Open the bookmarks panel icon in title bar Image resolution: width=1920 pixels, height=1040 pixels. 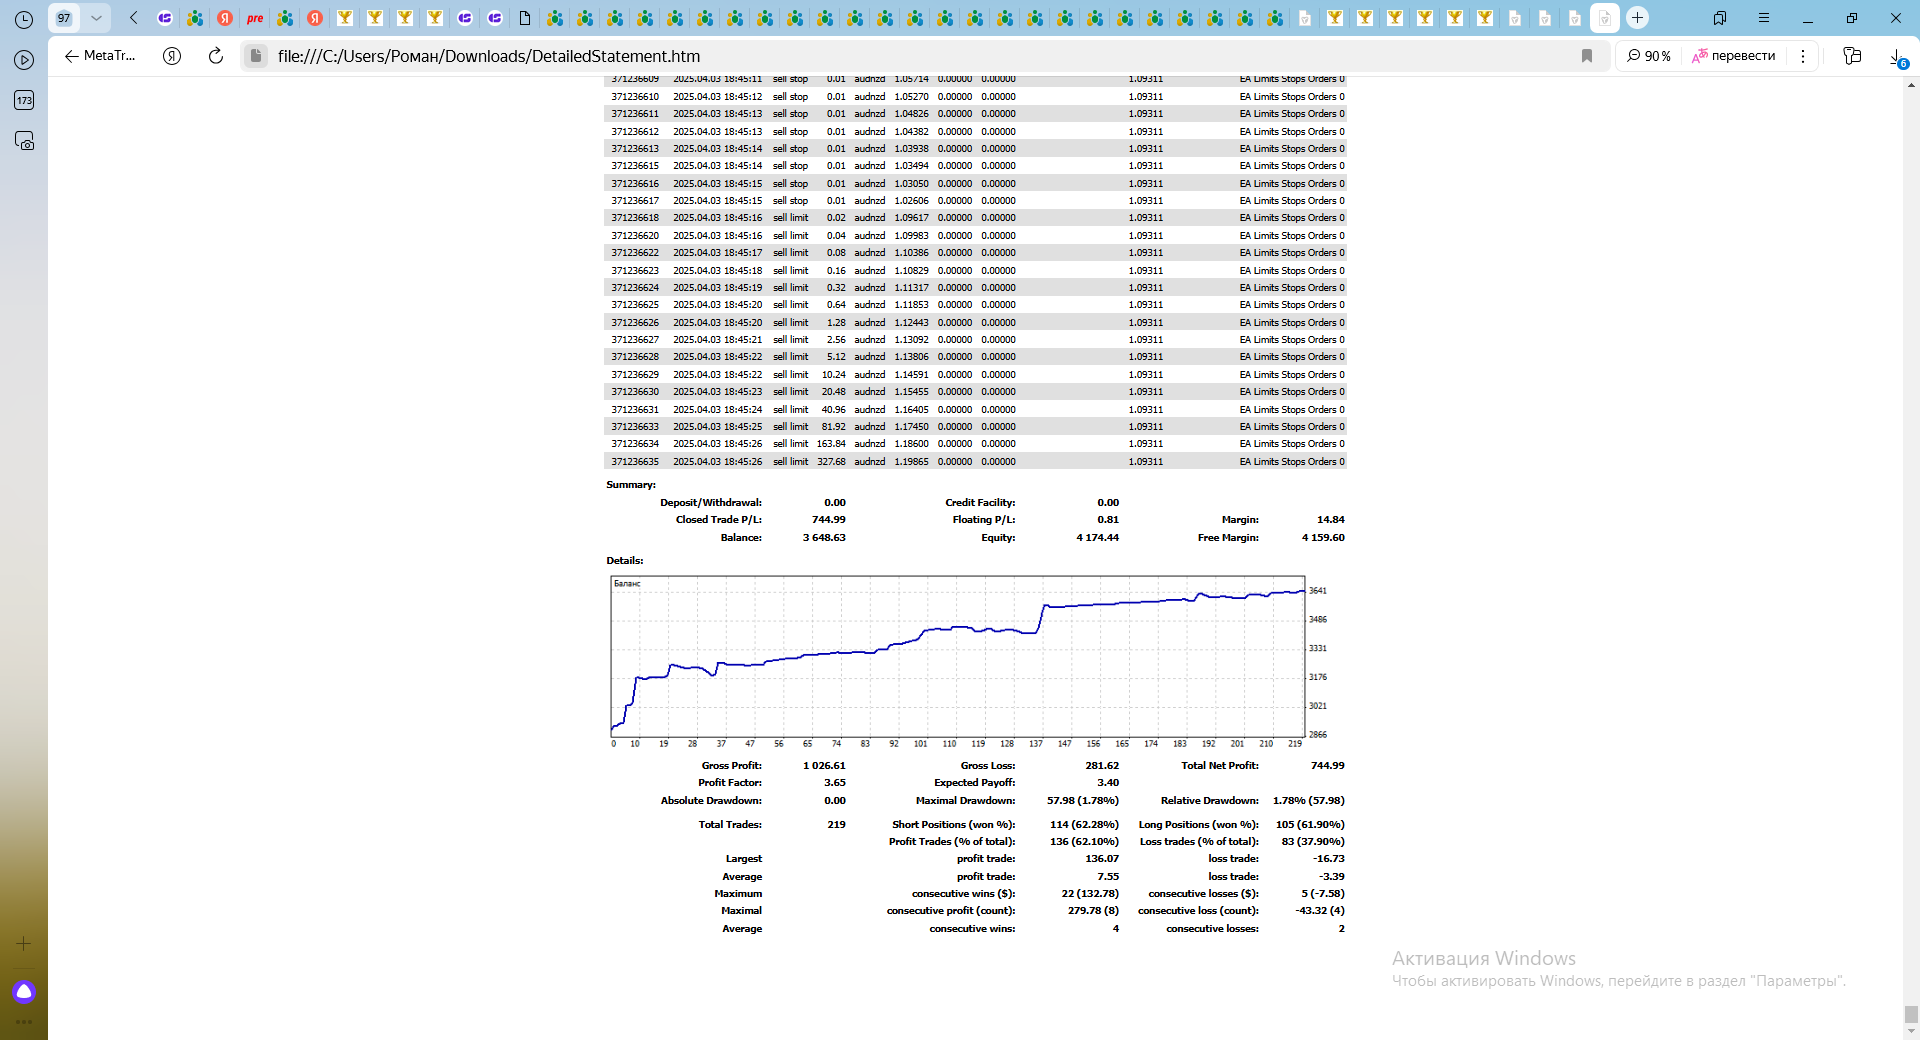point(1720,18)
